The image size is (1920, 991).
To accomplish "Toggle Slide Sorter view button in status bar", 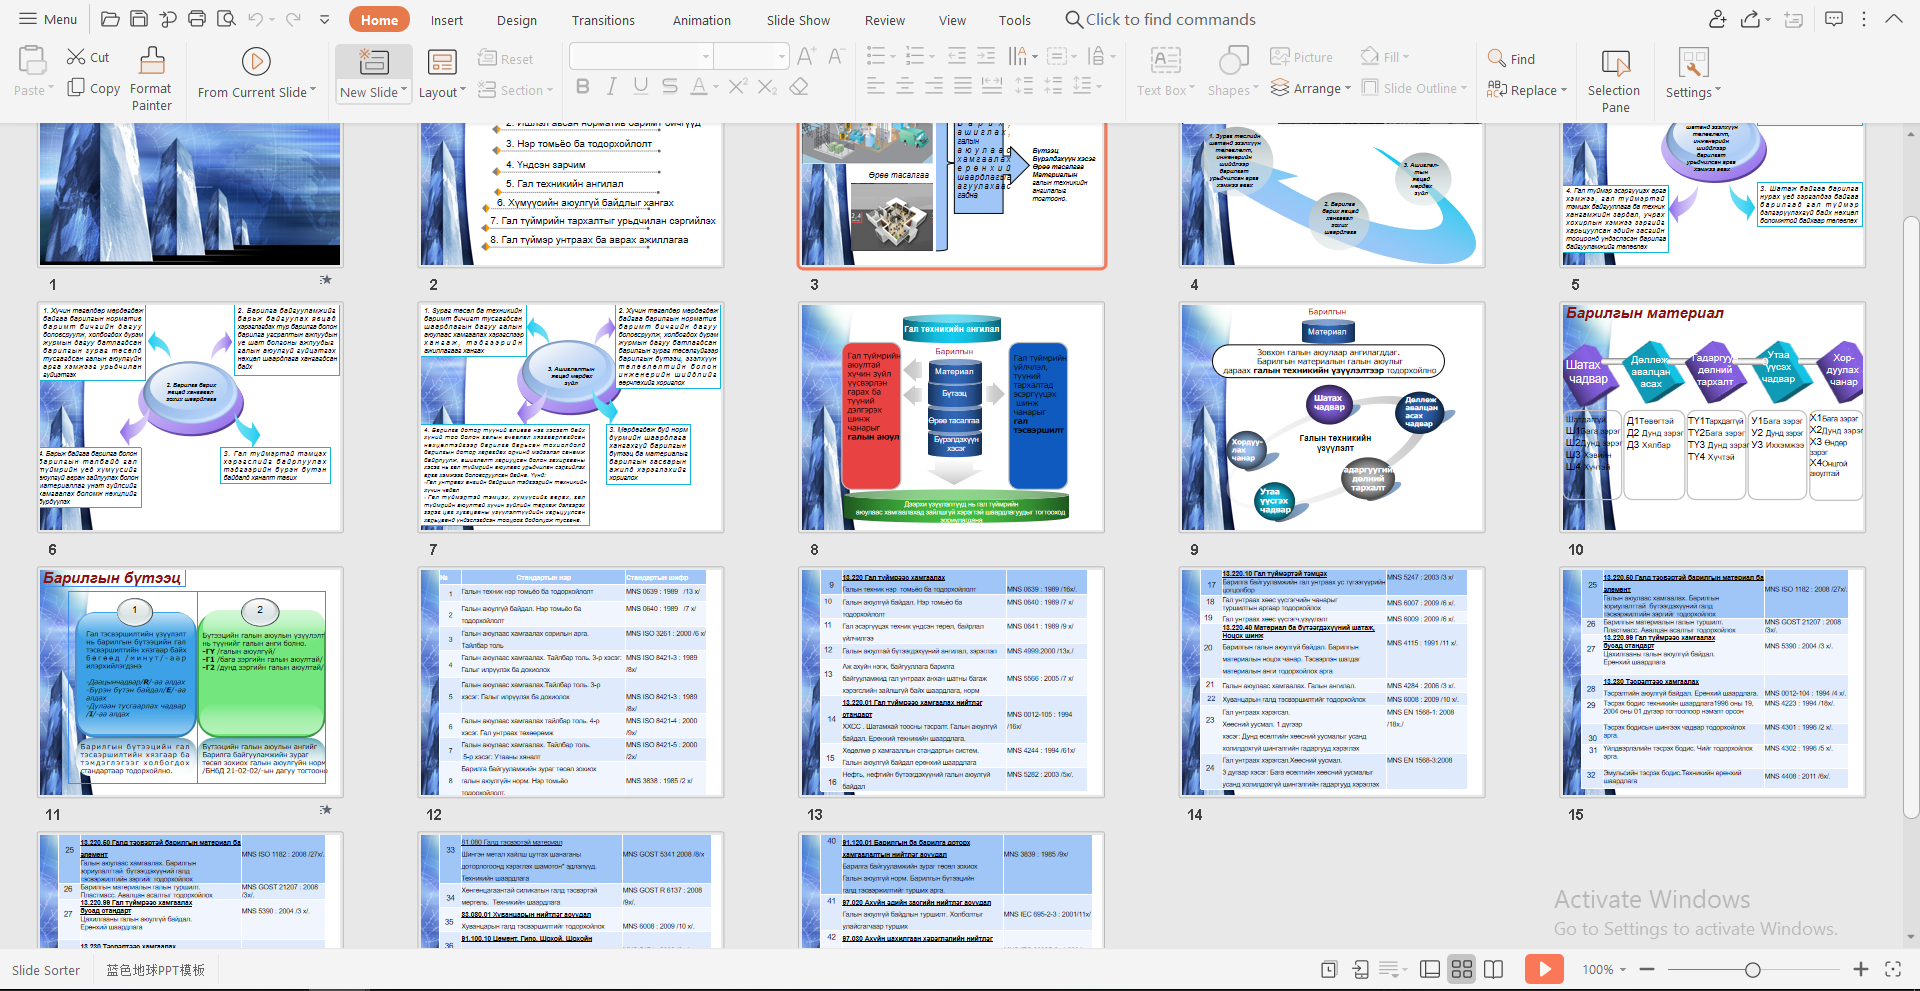I will click(x=1462, y=969).
